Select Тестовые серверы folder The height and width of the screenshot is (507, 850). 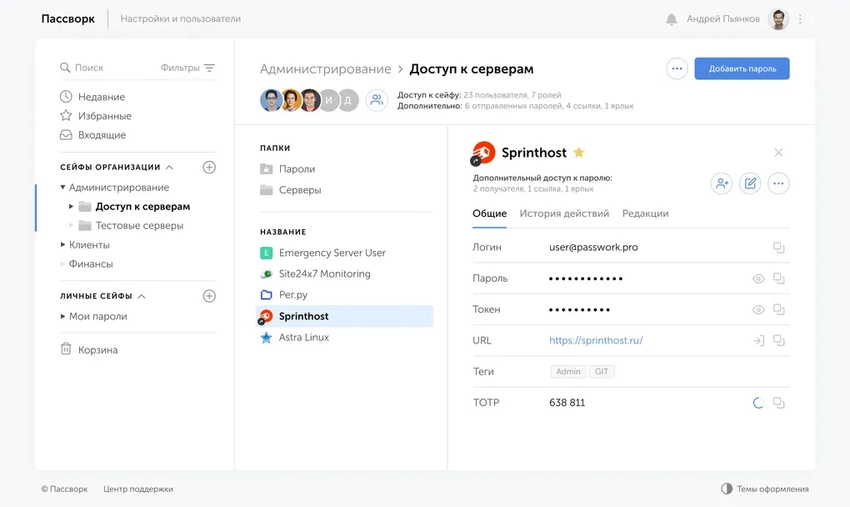coord(139,226)
